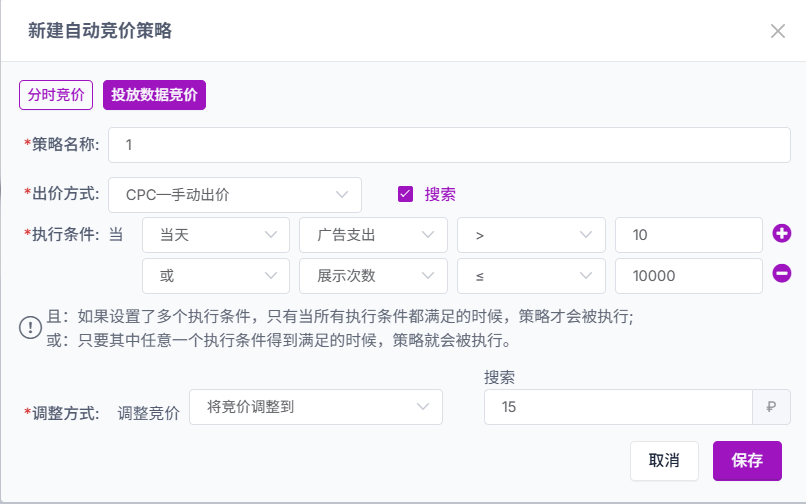The width and height of the screenshot is (806, 504).
Task: Open the 广告支出 metric dropdown
Action: pos(373,235)
